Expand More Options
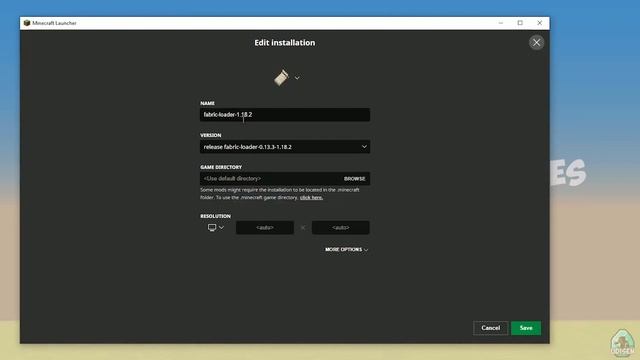Screen dimensions: 640x360 tap(347, 249)
